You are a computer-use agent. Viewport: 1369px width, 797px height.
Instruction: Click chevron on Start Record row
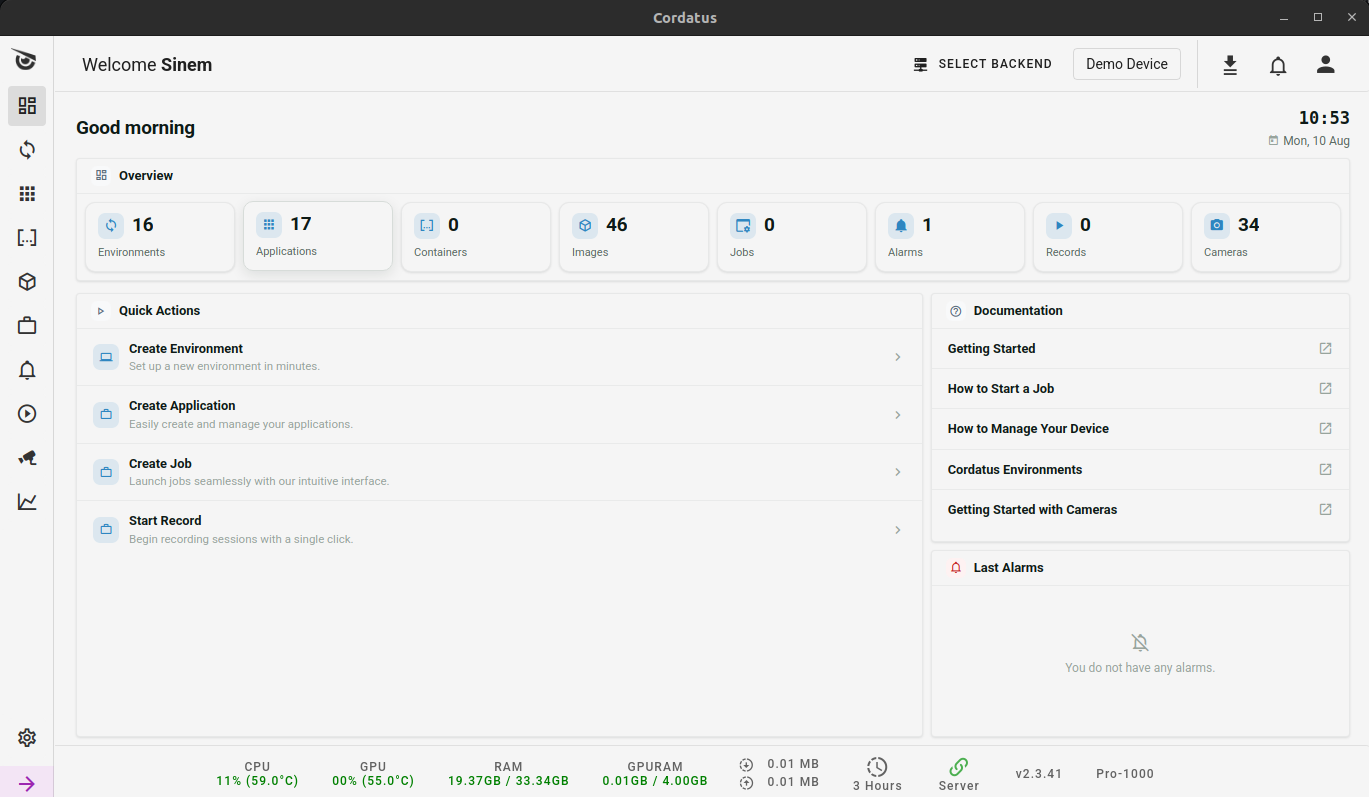coord(898,530)
